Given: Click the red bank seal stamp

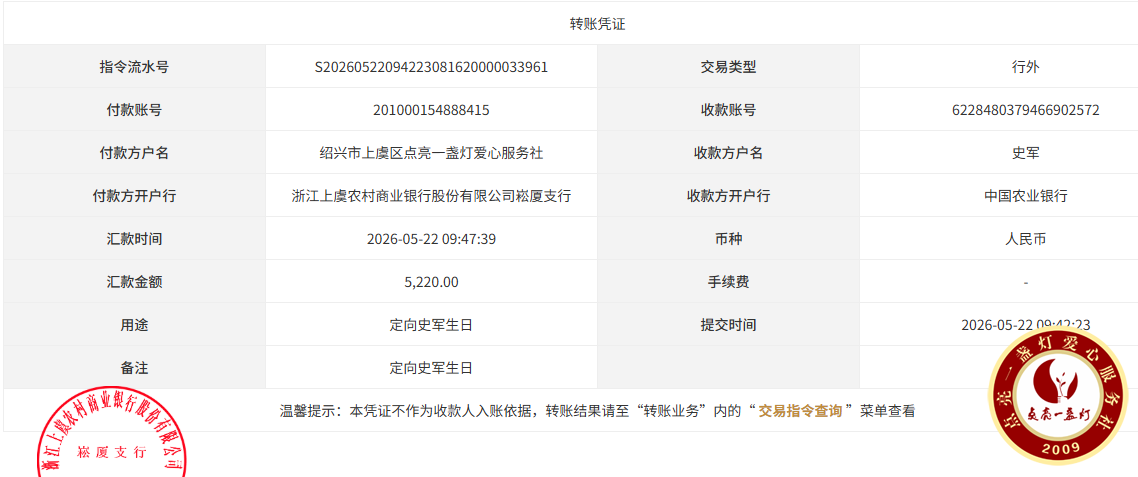Looking at the screenshot, I should point(112,432).
